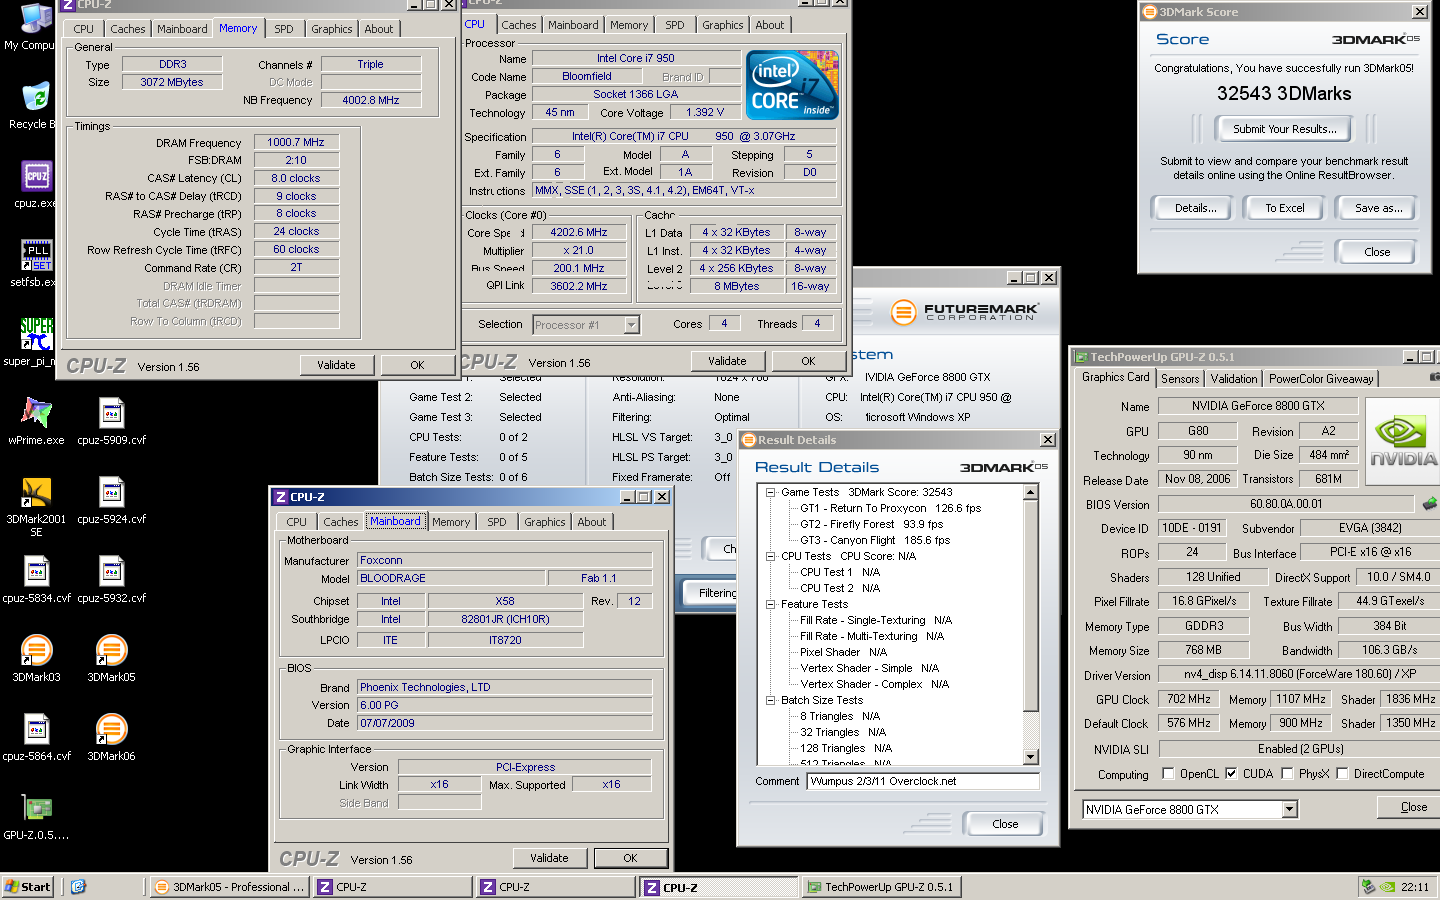Launch cpuz.exe desktop icon
Viewport: 1440px width, 900px height.
click(36, 176)
